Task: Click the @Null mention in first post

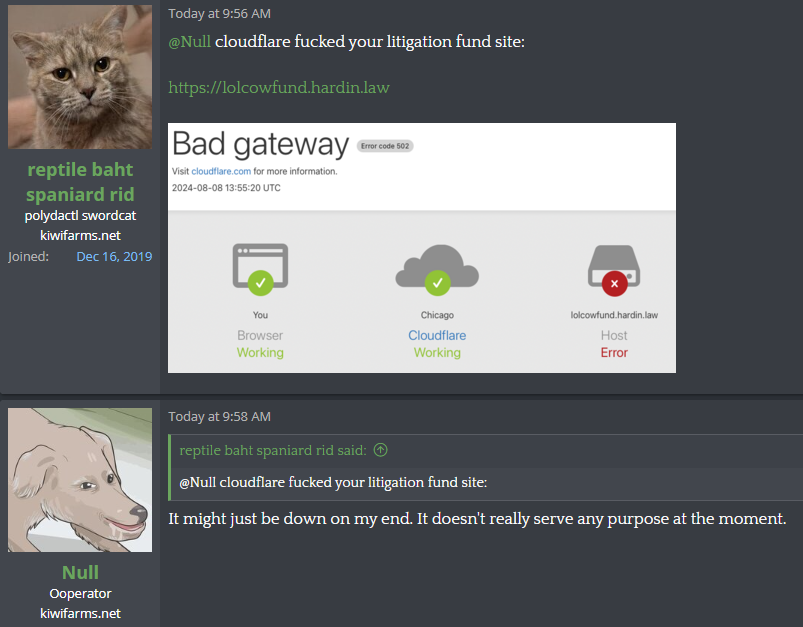Action: tap(189, 41)
